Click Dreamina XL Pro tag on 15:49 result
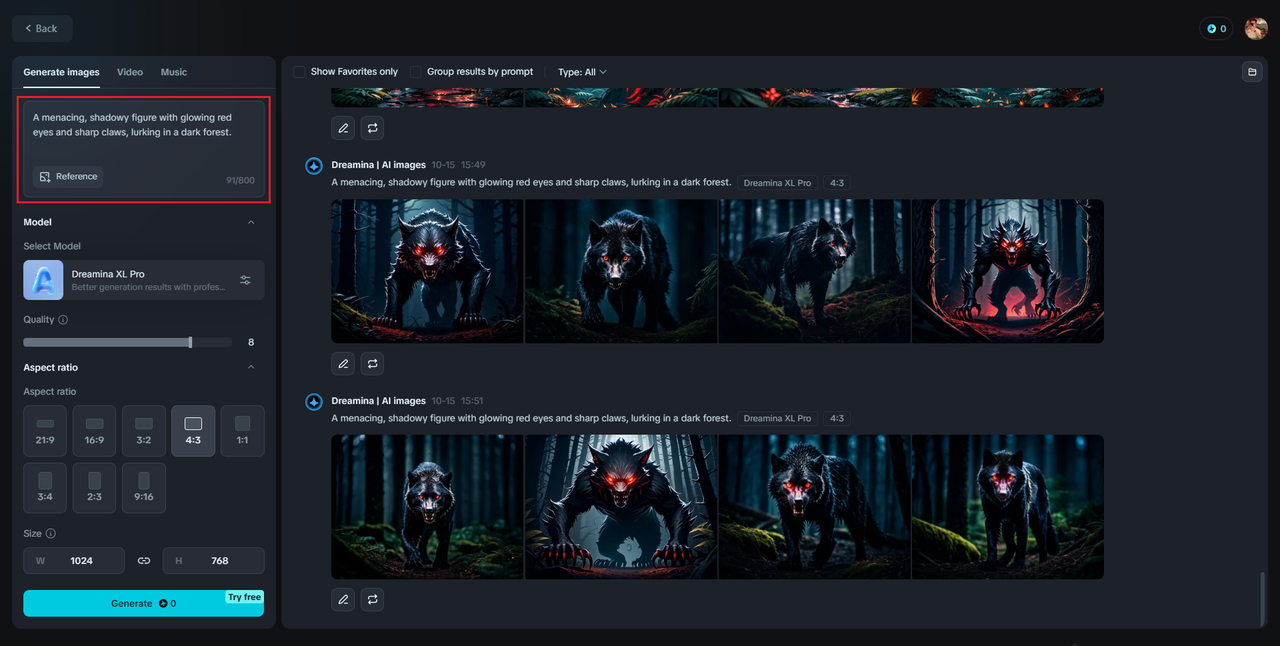This screenshot has width=1280, height=646. tap(777, 183)
